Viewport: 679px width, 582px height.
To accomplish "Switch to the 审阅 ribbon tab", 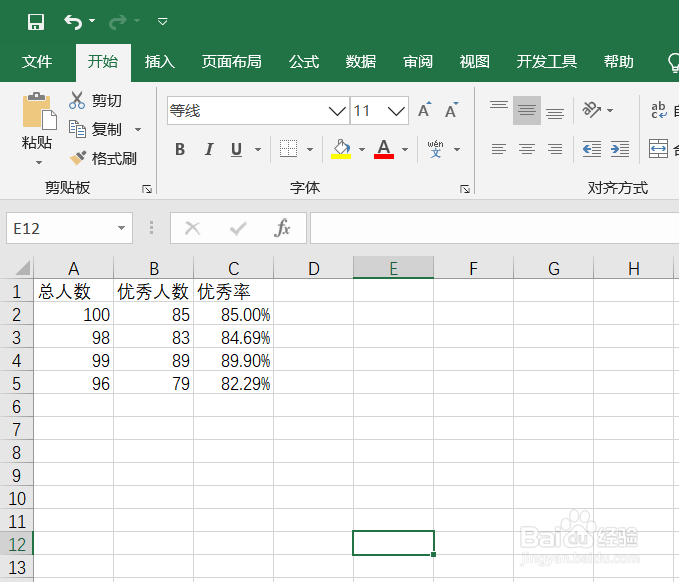I will click(x=418, y=62).
